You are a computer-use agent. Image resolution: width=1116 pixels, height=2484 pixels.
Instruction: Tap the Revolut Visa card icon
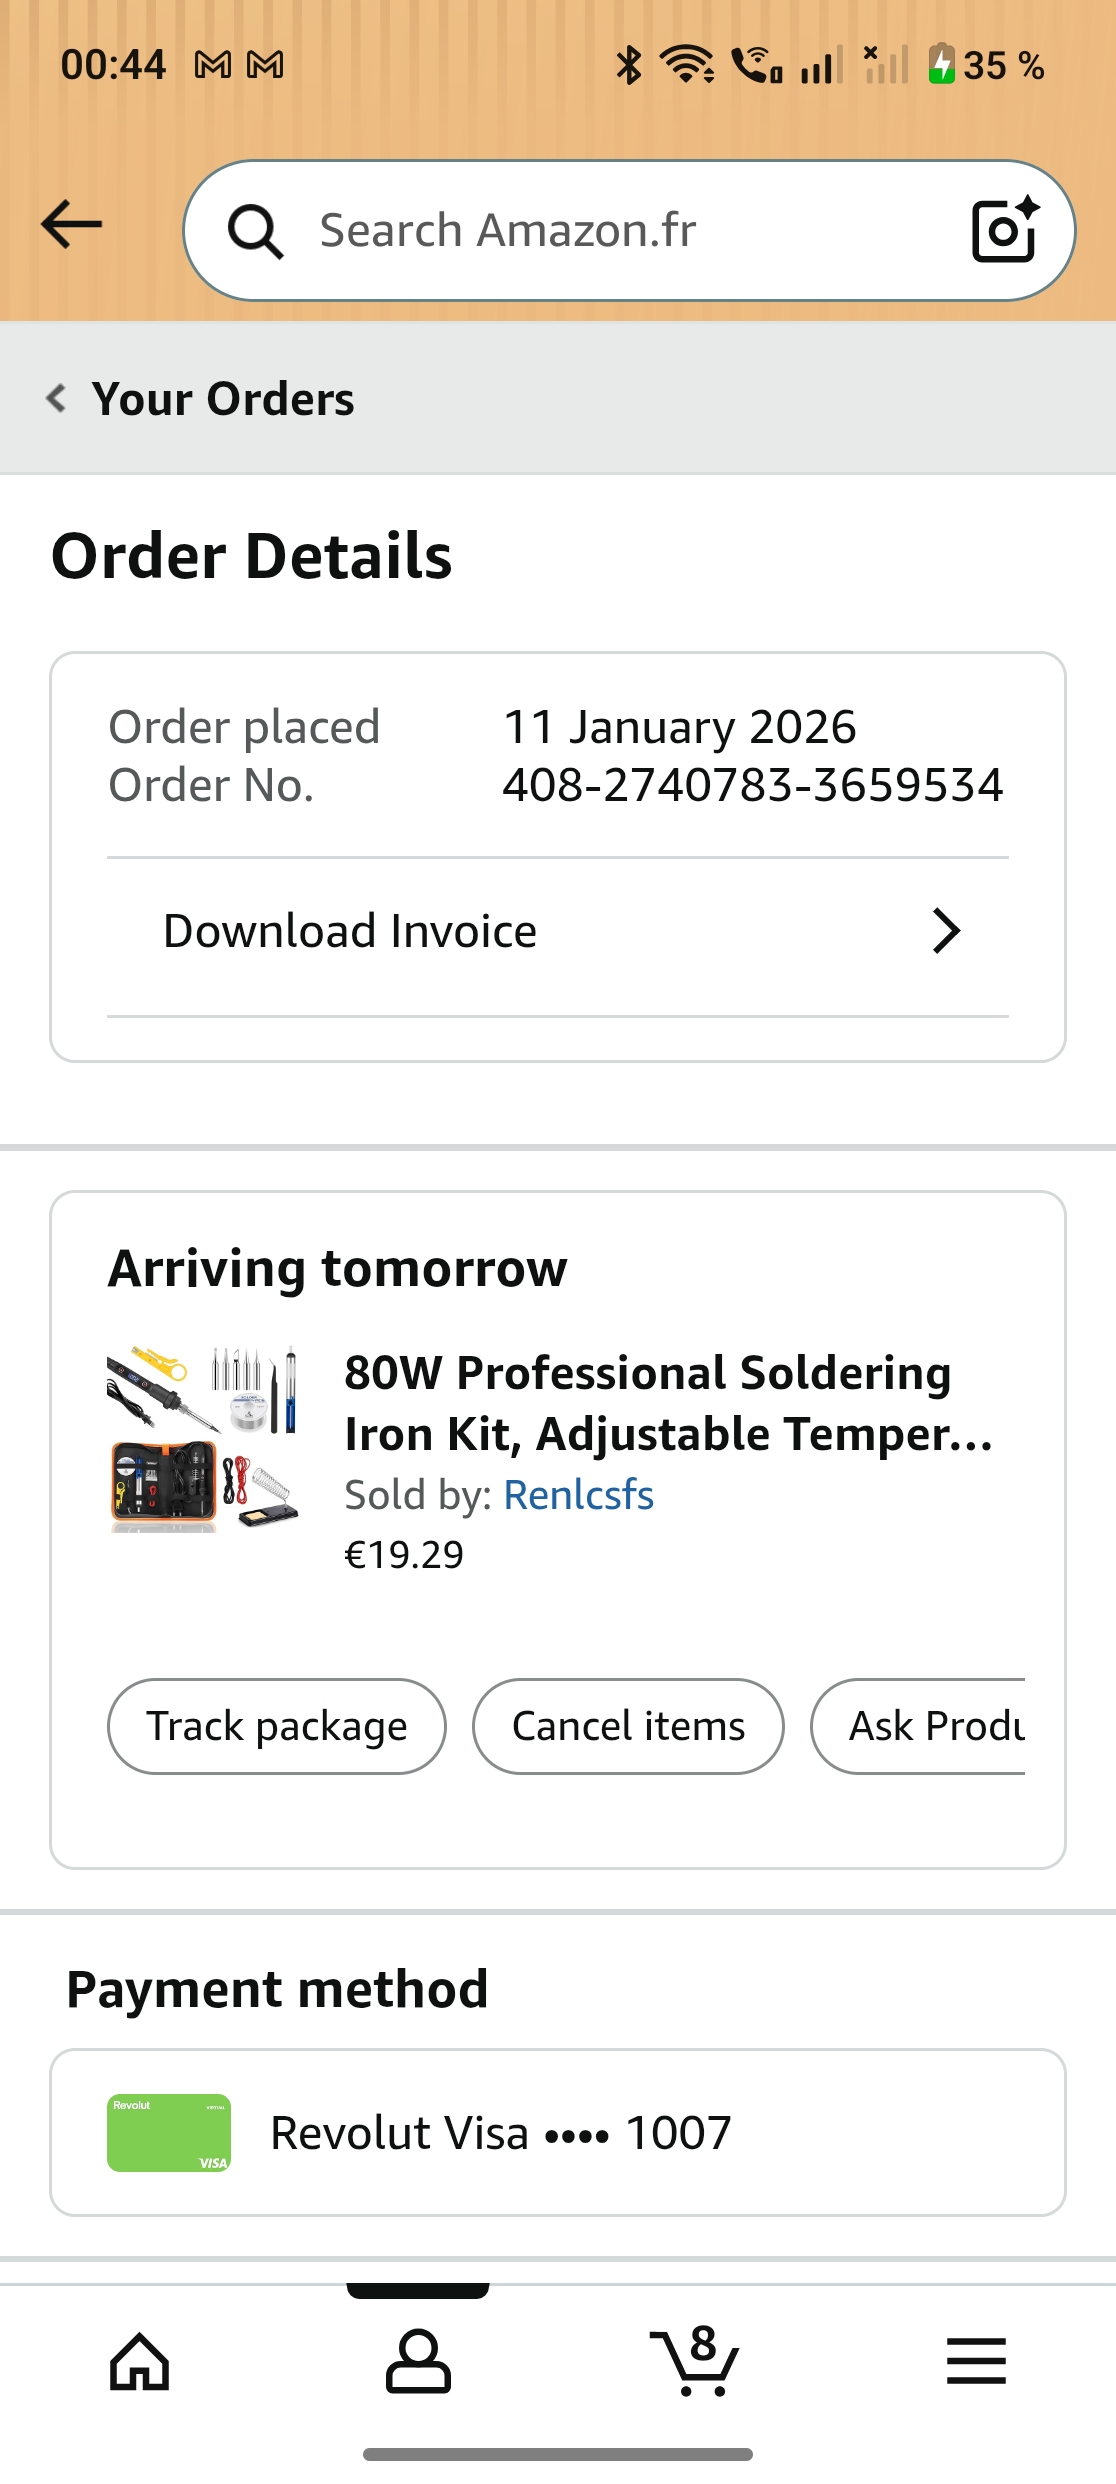[x=169, y=2133]
